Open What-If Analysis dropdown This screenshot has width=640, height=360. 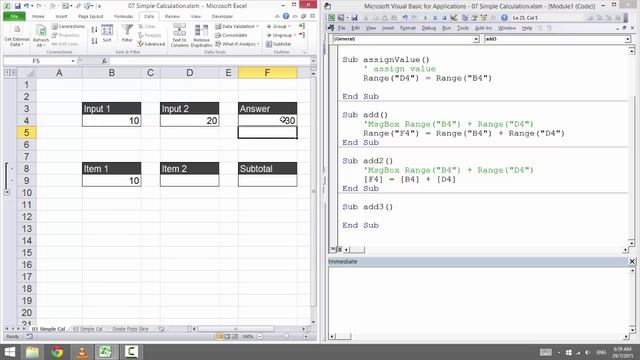(x=237, y=44)
